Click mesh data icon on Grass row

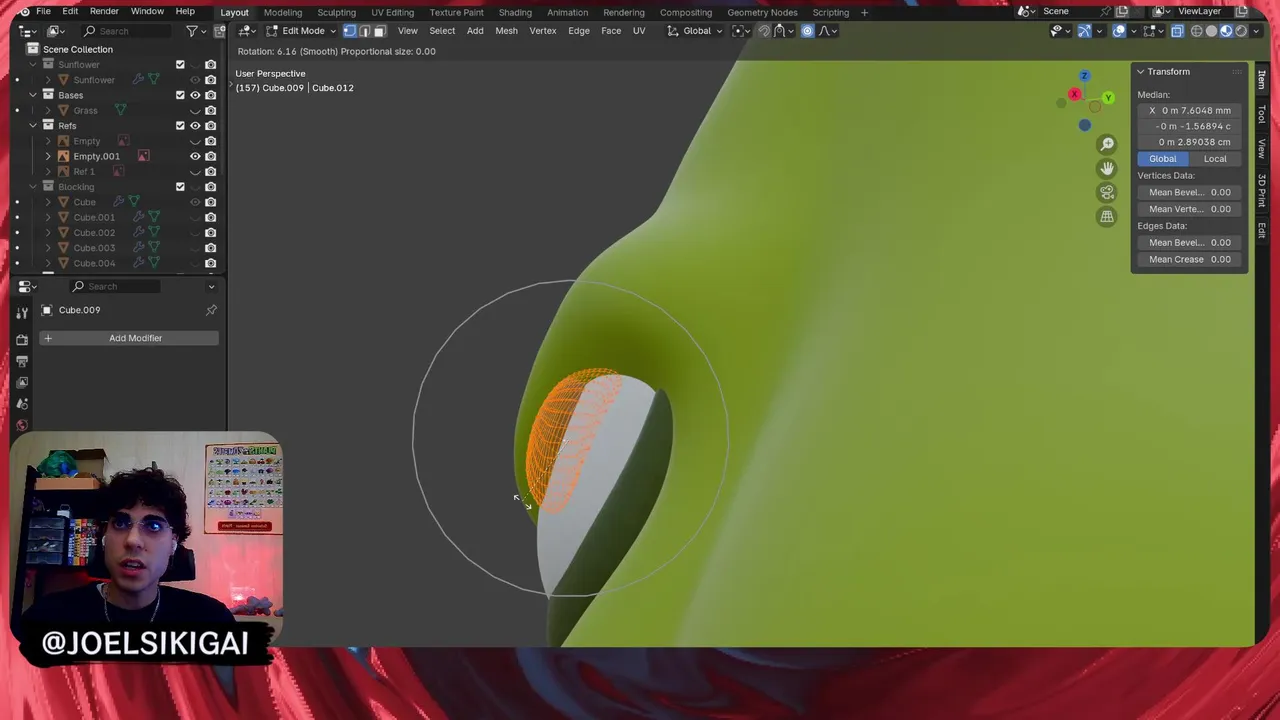[120, 110]
